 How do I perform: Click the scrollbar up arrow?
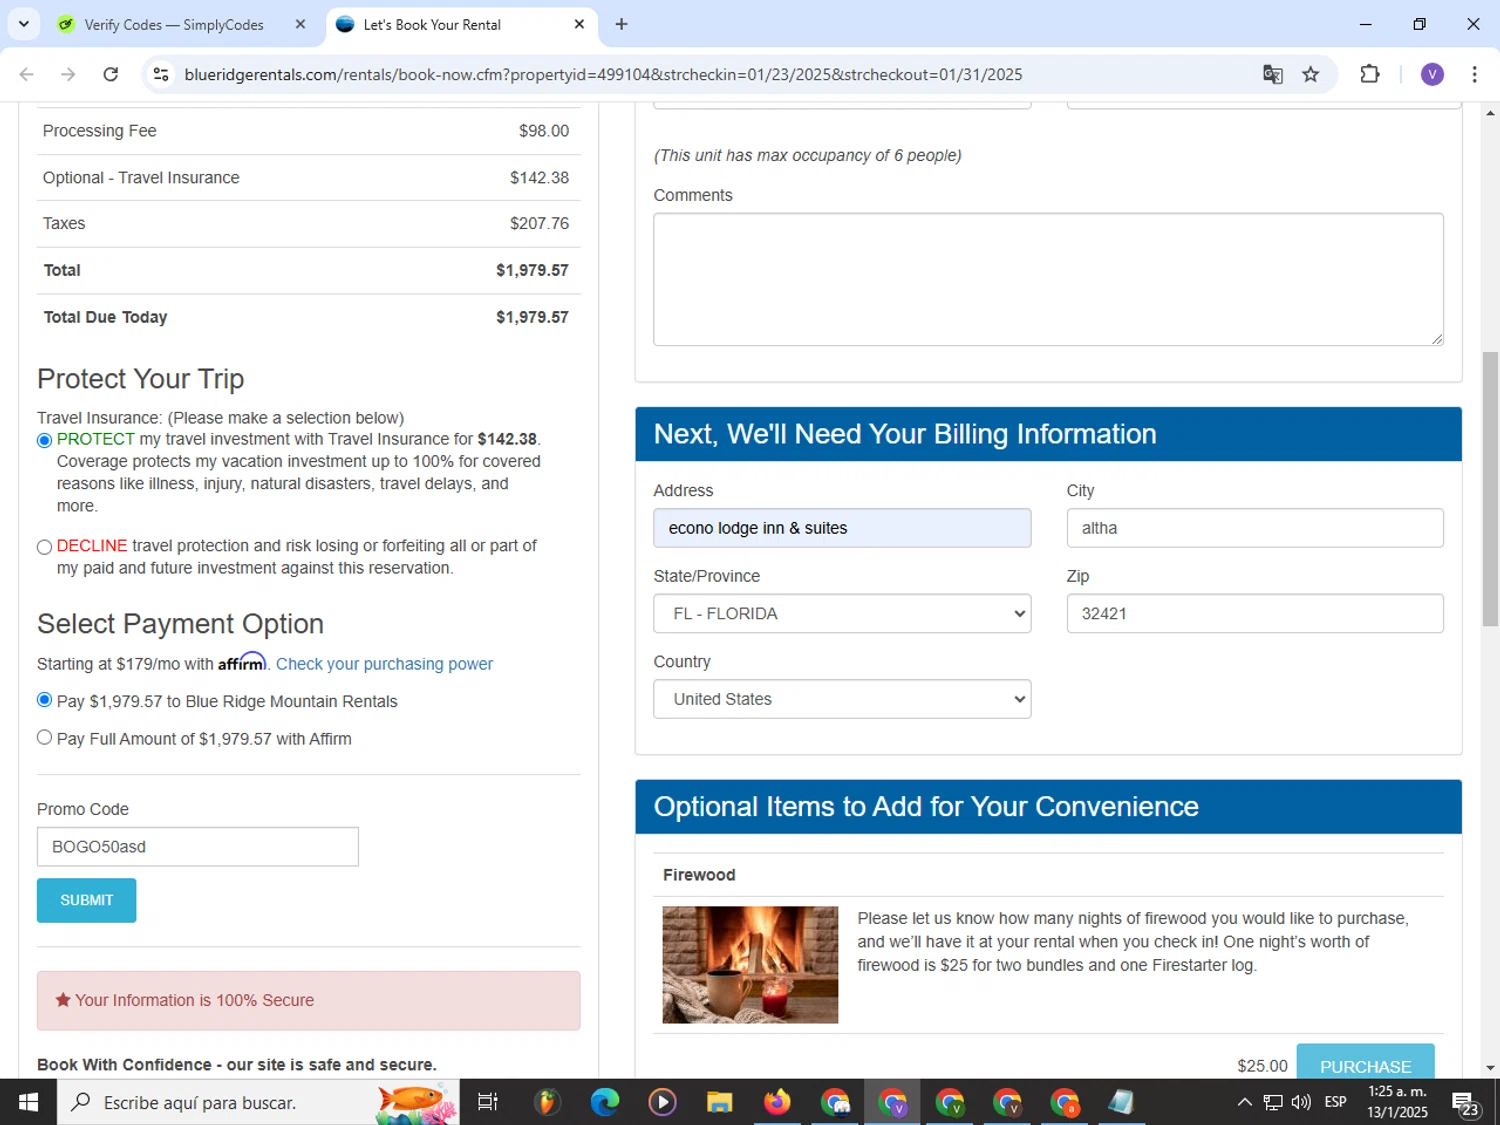pos(1490,113)
